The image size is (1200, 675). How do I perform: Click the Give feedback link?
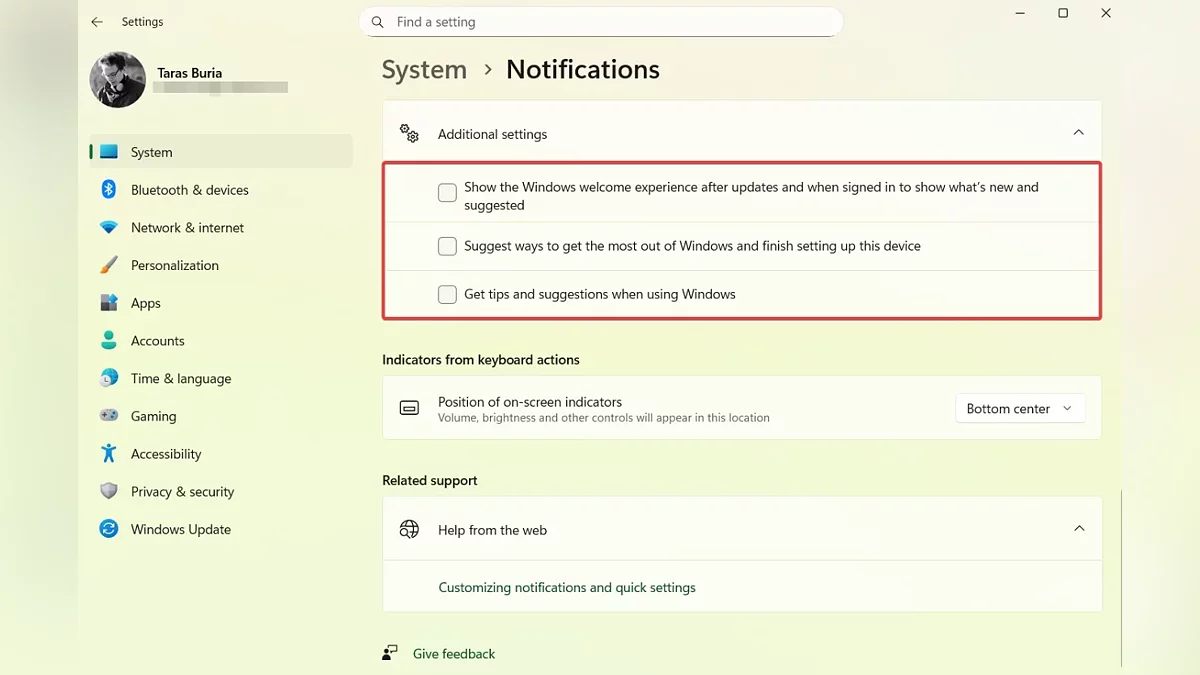tap(454, 654)
